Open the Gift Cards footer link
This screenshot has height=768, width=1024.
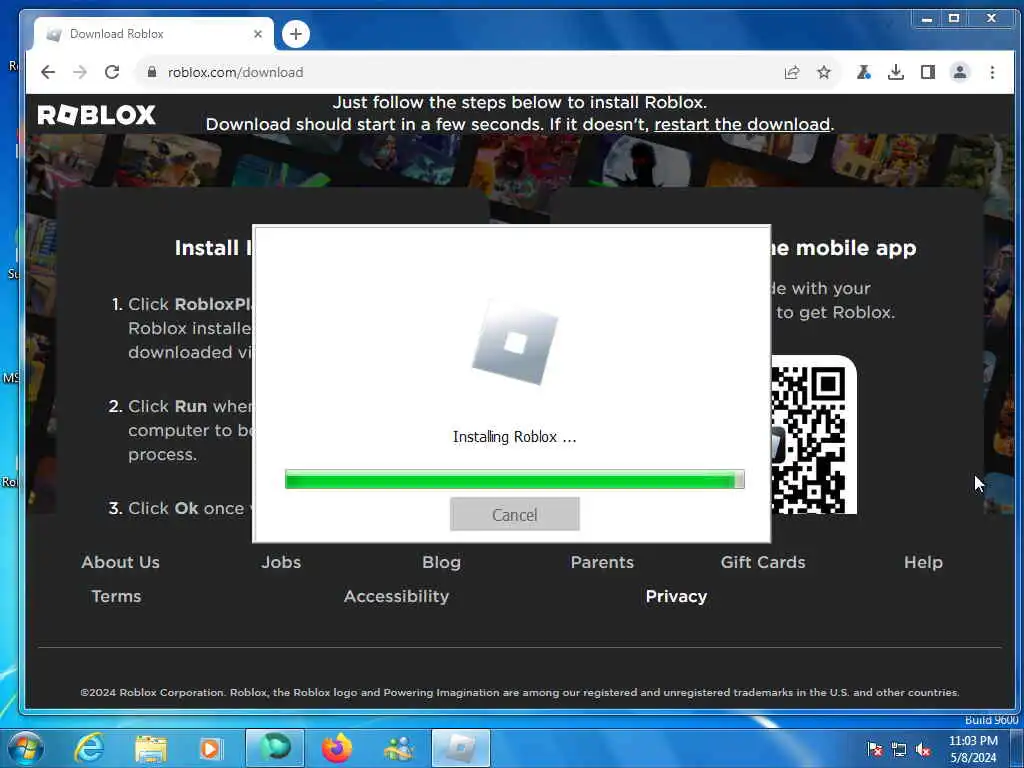coord(763,562)
